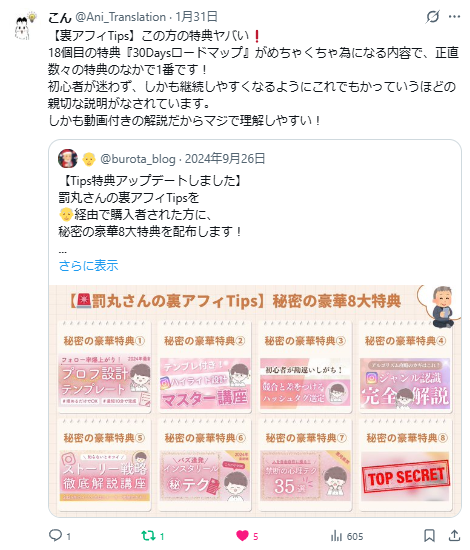Click the retweet arrows icon
Viewport: 470px width, 550px height.
148,536
